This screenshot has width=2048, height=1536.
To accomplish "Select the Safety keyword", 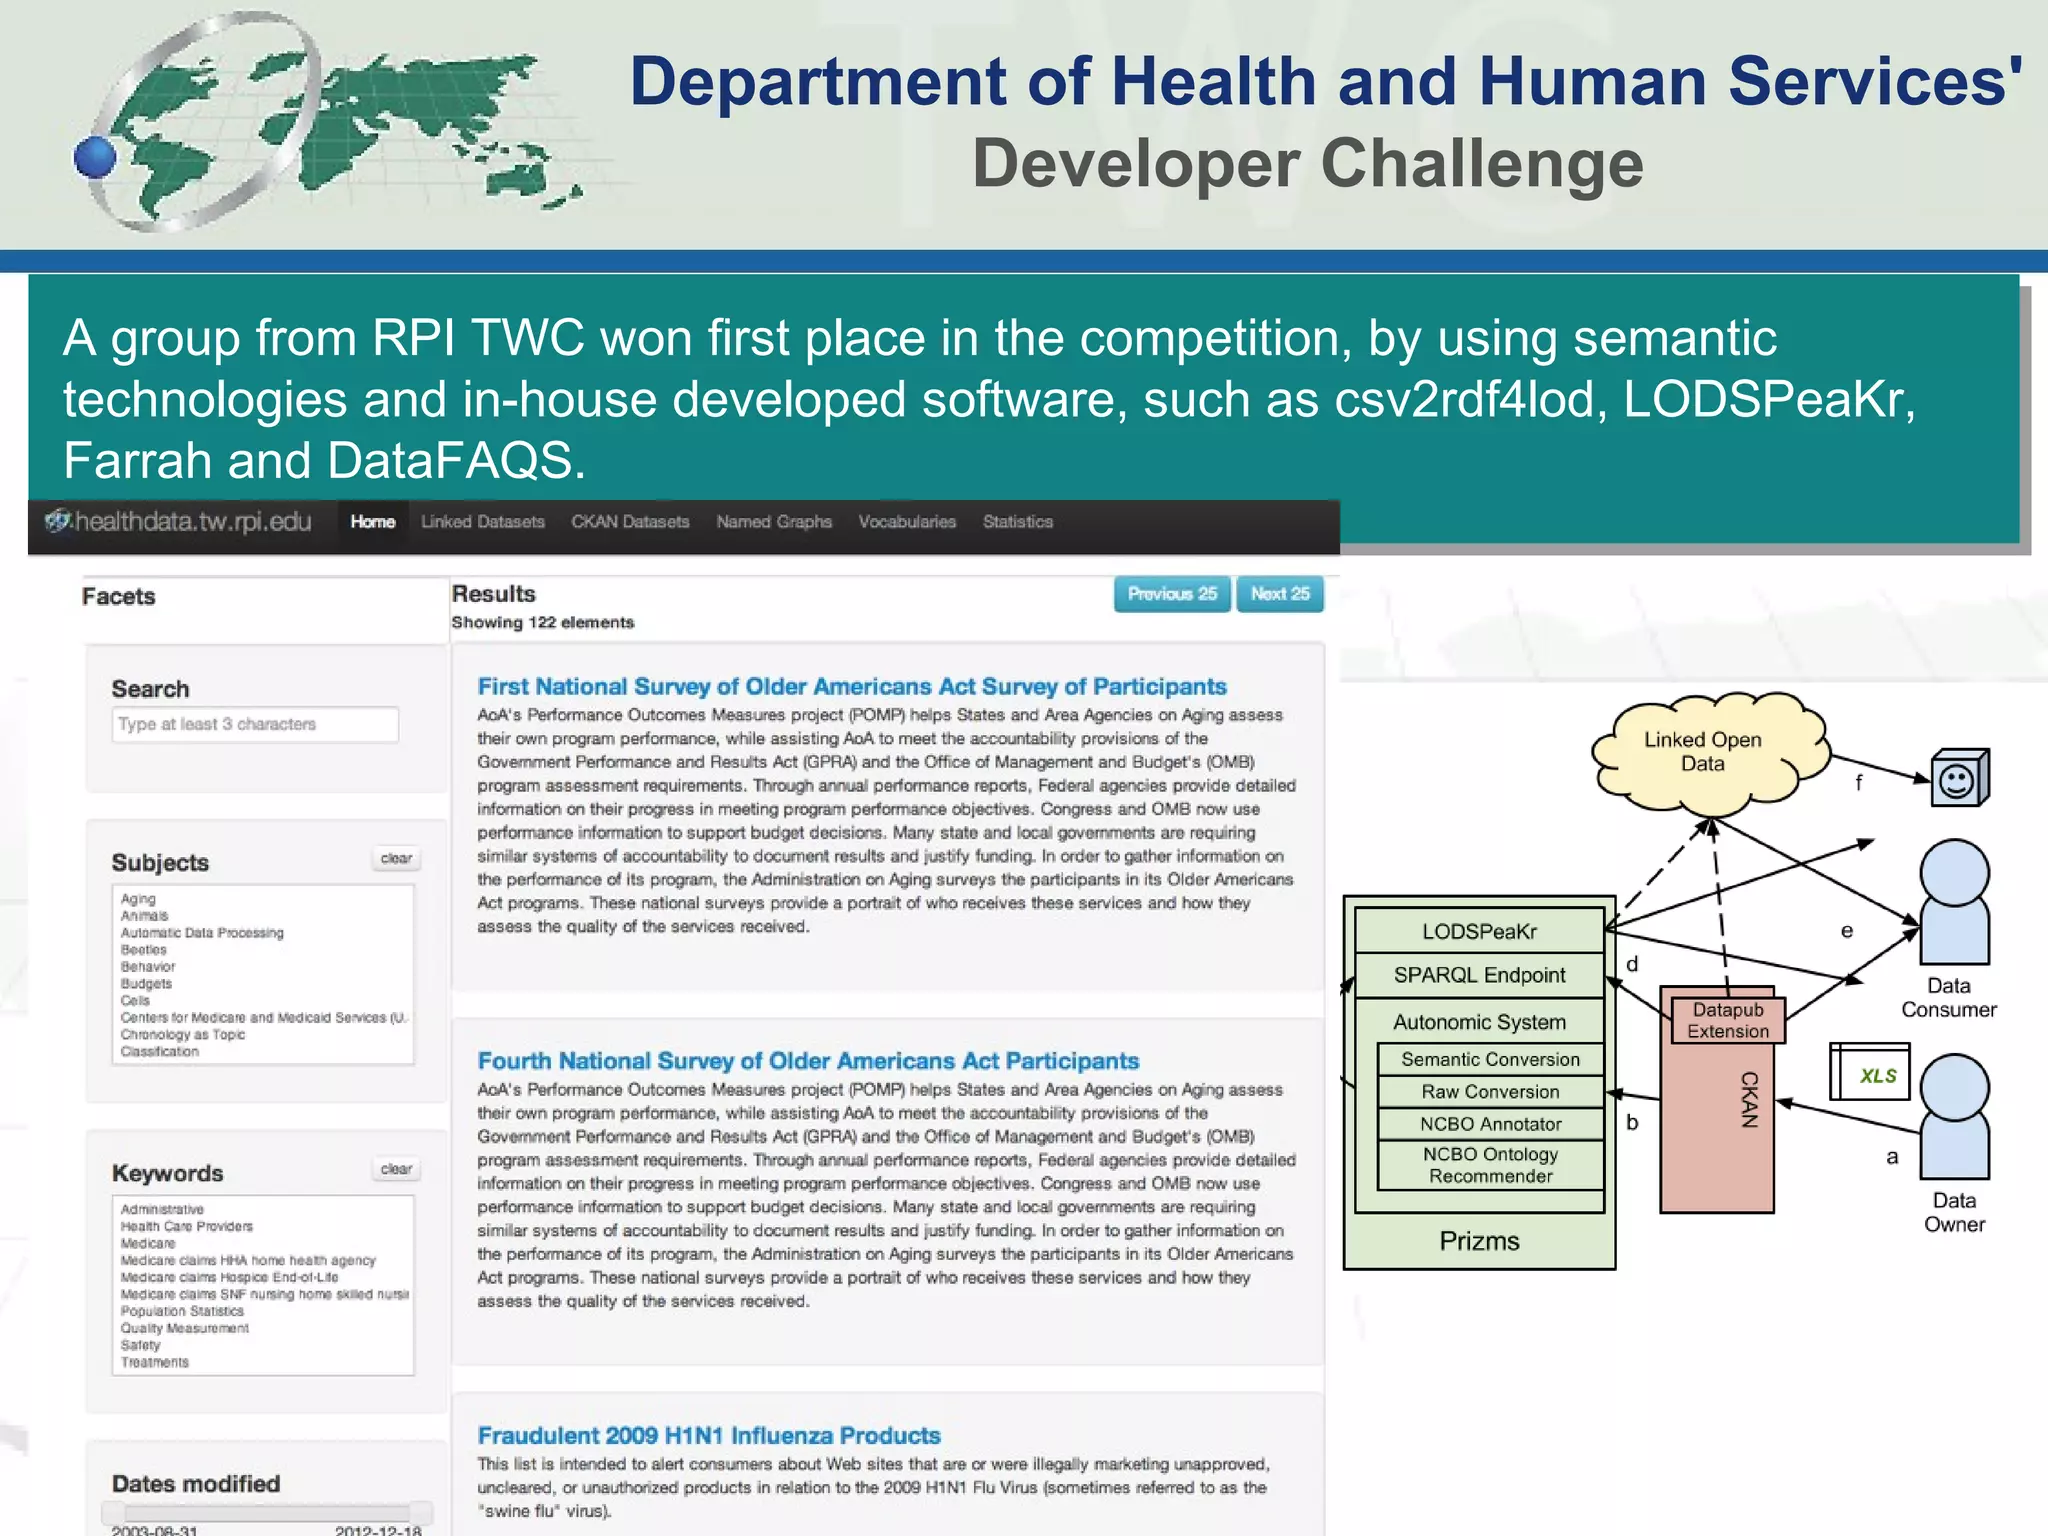I will tap(140, 1346).
